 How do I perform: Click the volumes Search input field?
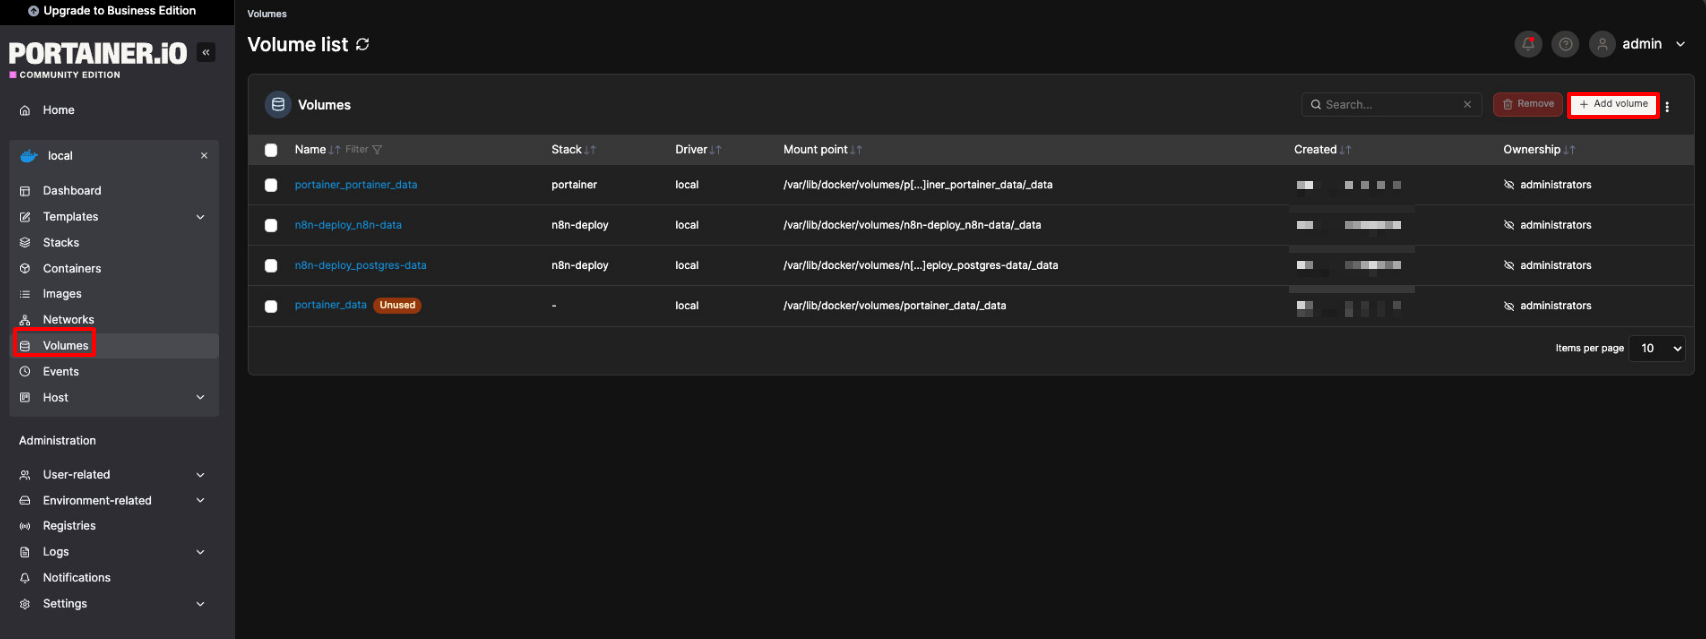[1391, 105]
